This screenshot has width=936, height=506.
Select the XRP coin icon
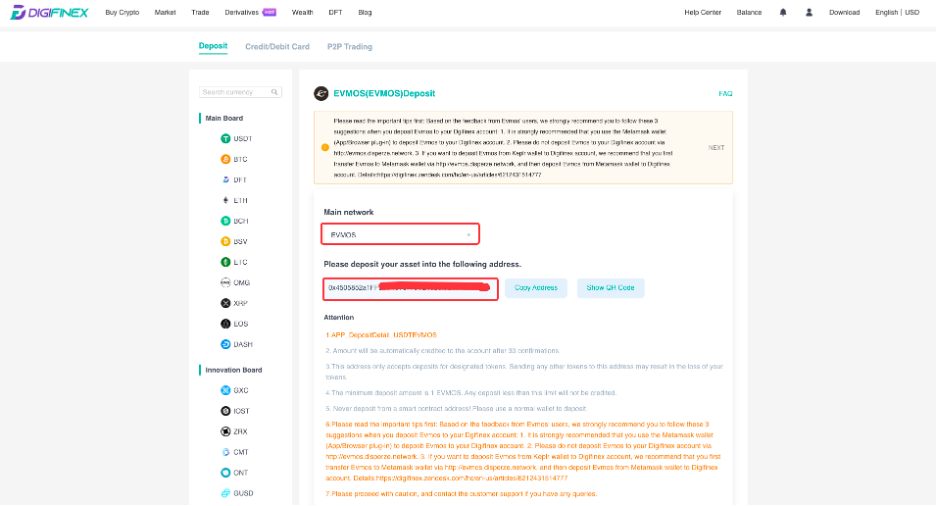pos(225,303)
